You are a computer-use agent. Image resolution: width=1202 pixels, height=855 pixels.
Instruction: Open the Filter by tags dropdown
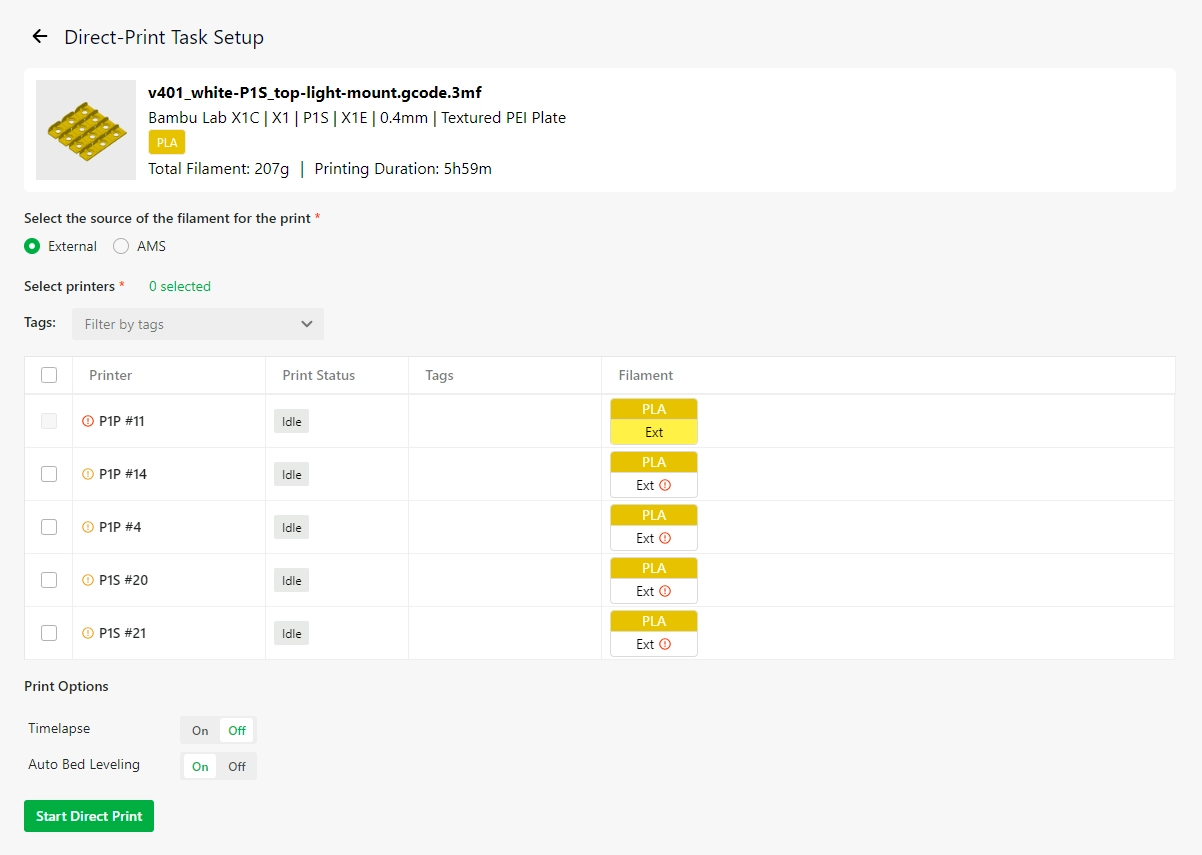[198, 324]
